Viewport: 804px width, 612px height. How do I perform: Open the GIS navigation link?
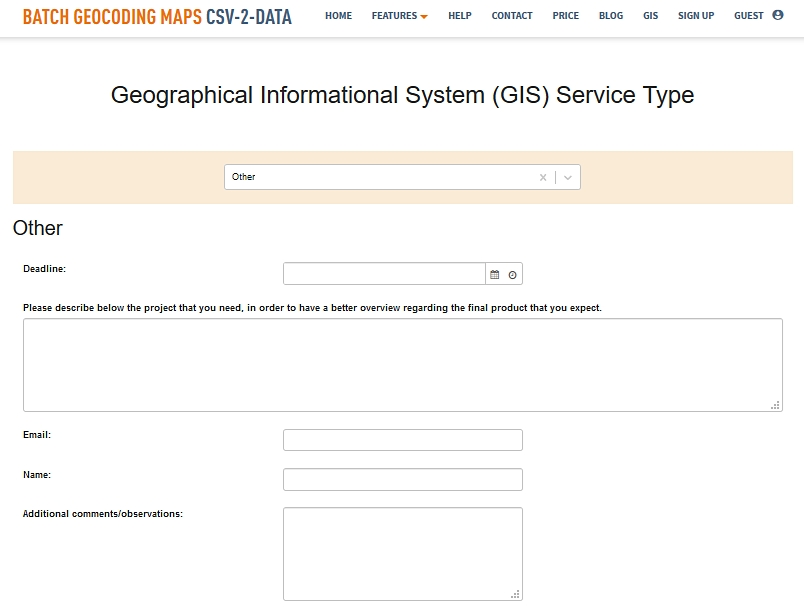tap(650, 16)
